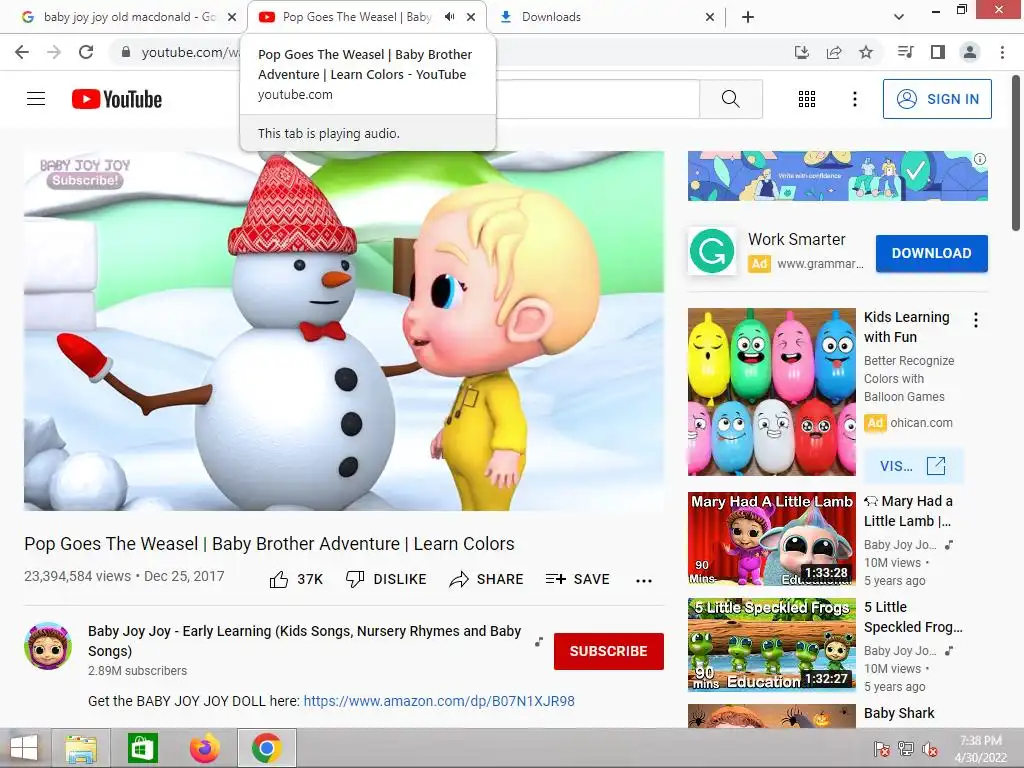Click the SIGN IN button
The width and height of the screenshot is (1024, 768).
click(x=937, y=99)
